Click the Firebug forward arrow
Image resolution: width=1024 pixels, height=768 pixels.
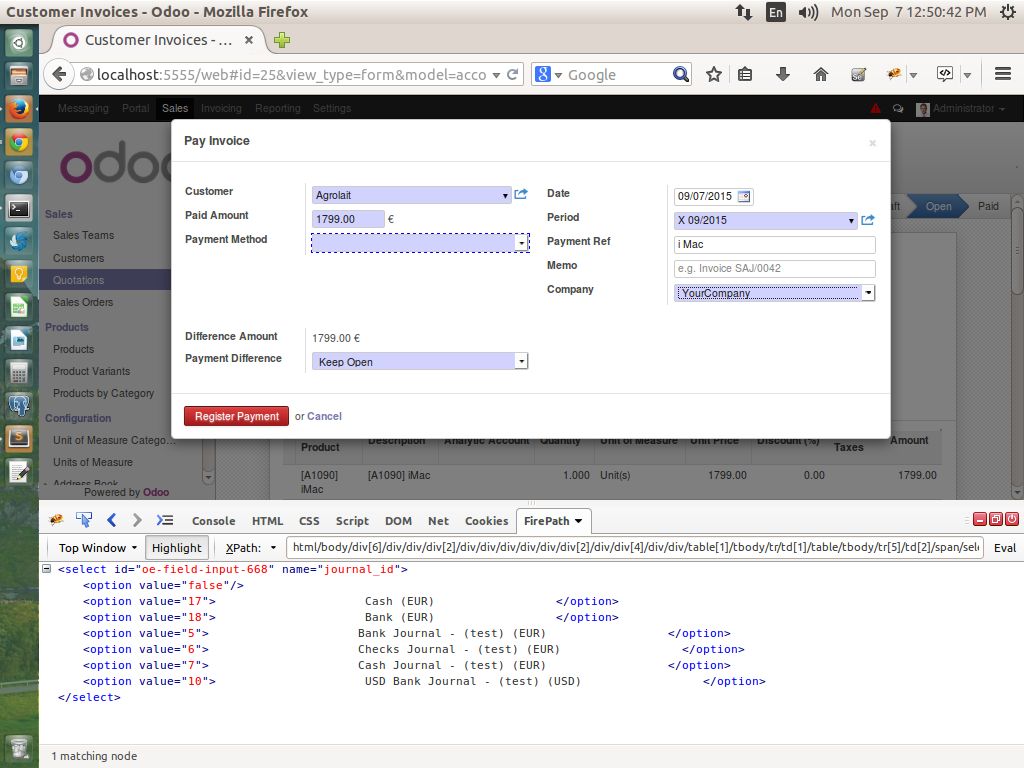[136, 520]
